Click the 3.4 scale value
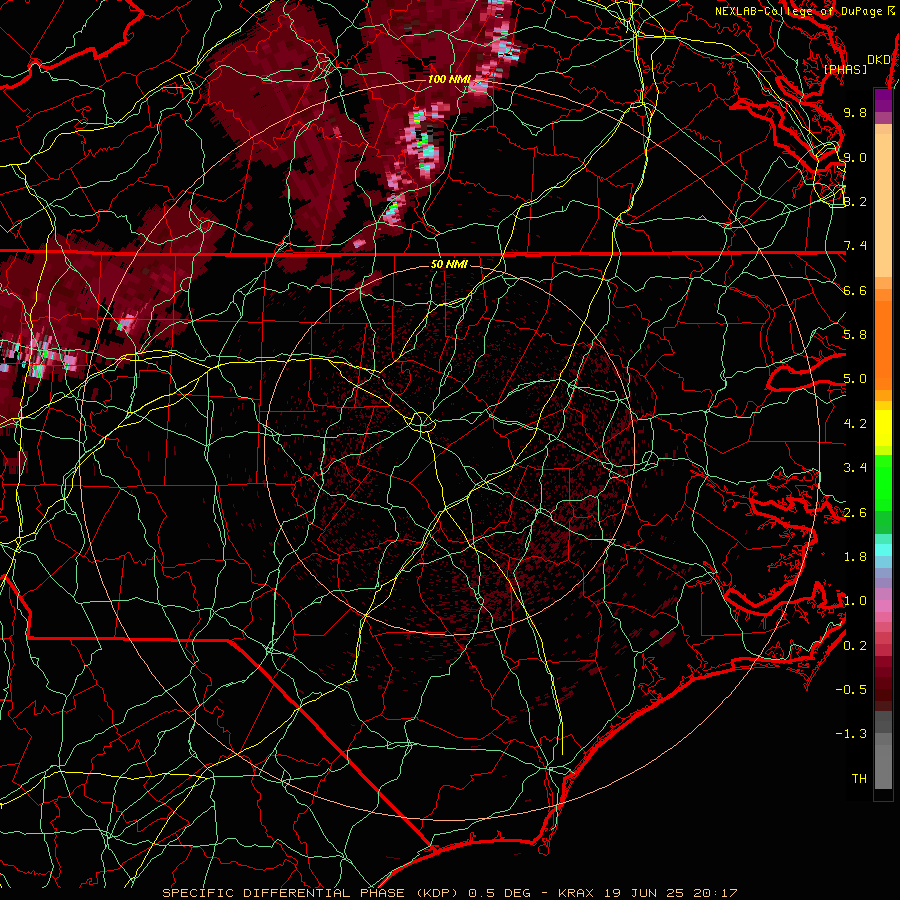 [855, 468]
